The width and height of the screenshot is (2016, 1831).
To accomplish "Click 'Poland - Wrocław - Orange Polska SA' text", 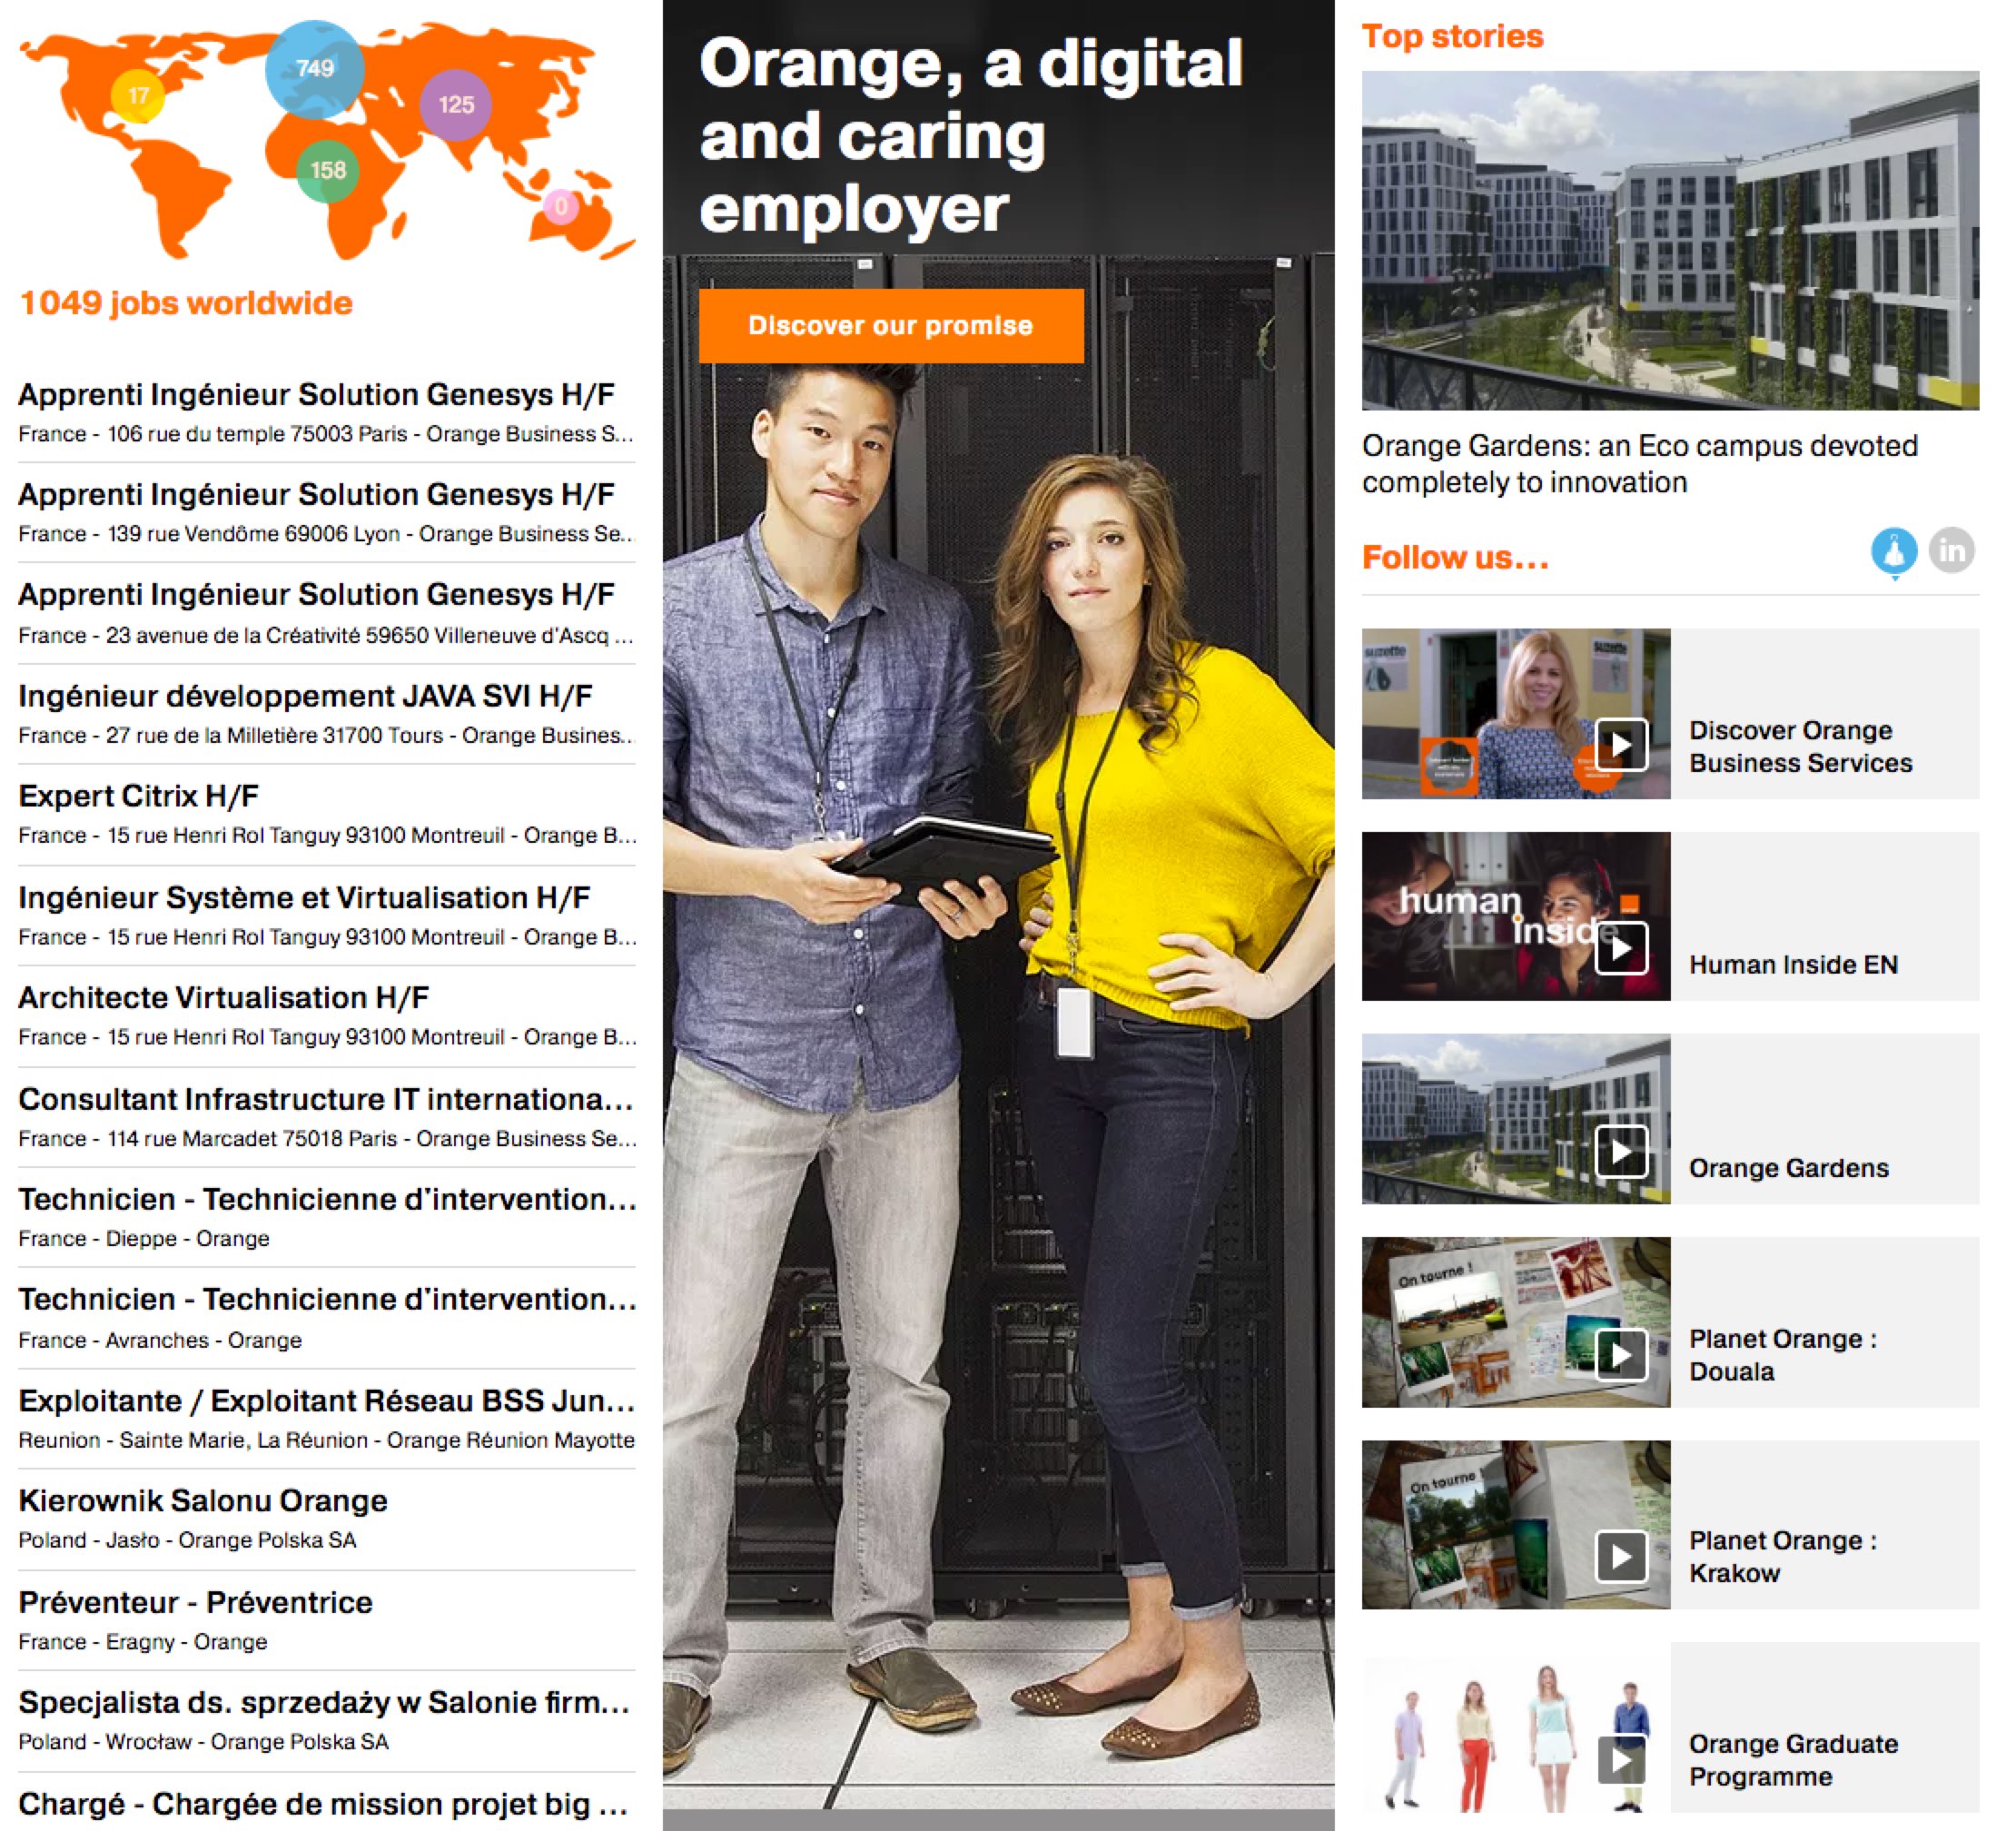I will pyautogui.click(x=203, y=1742).
